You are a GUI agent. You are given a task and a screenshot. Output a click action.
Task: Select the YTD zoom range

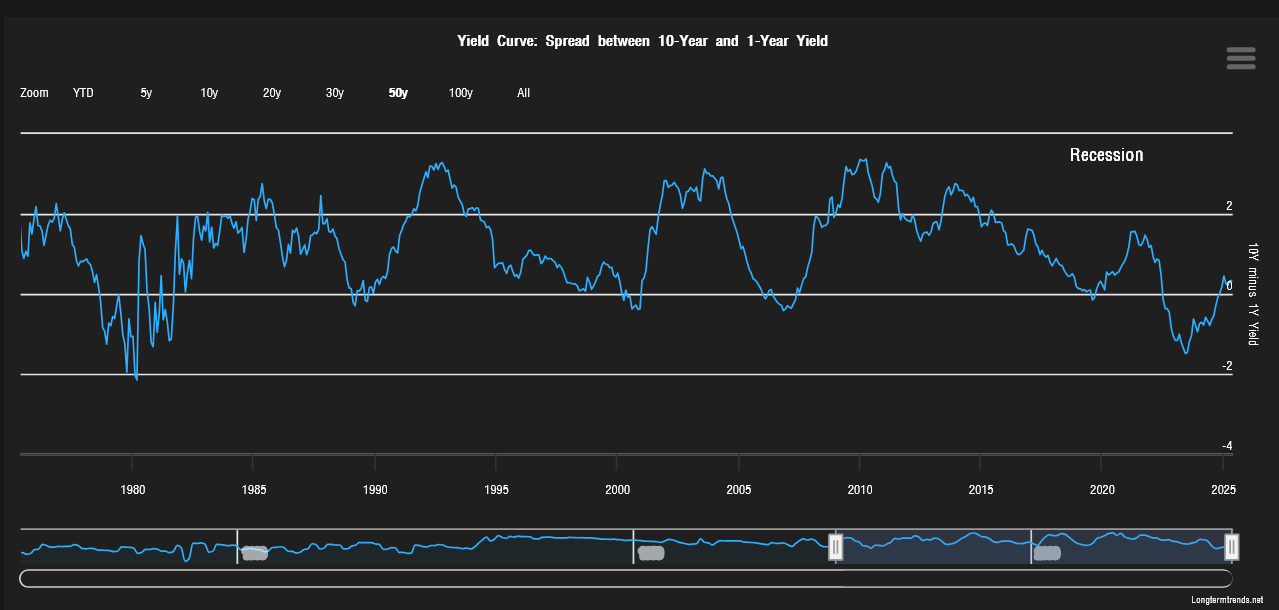click(83, 93)
